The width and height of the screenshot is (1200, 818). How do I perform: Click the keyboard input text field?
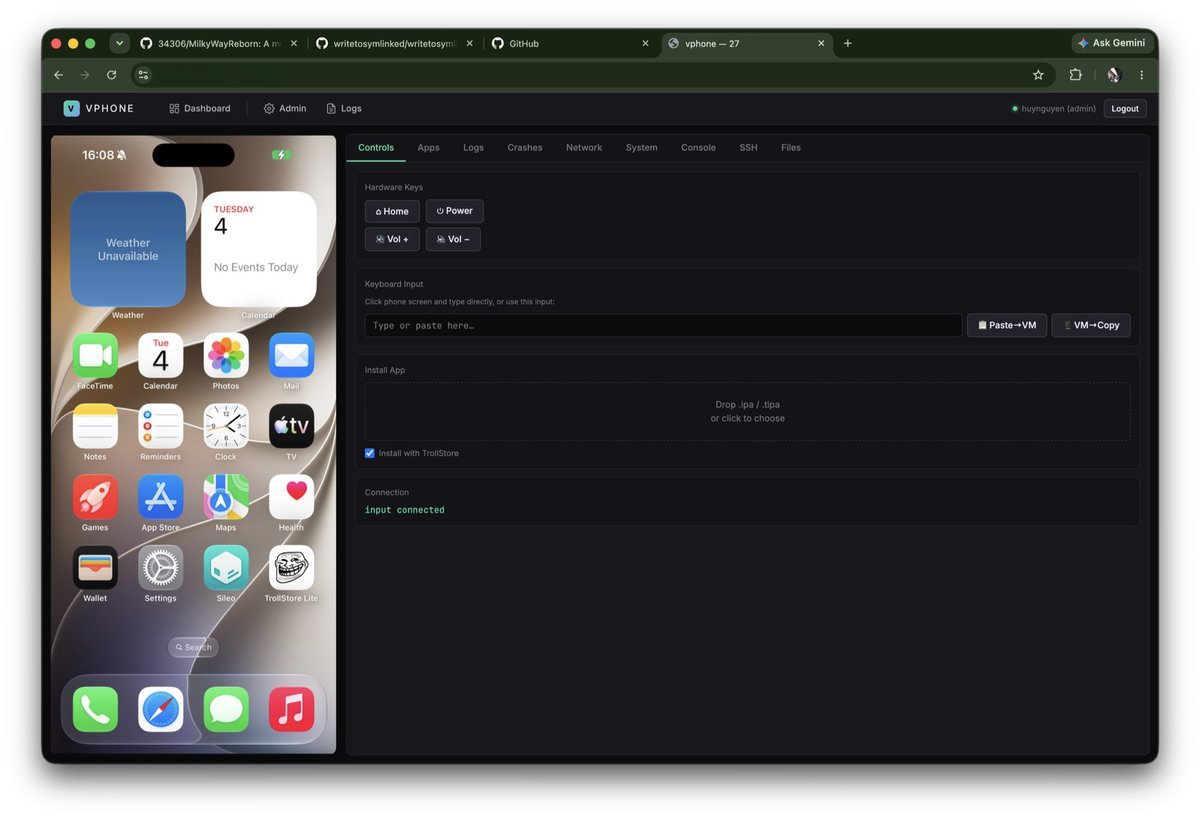663,325
